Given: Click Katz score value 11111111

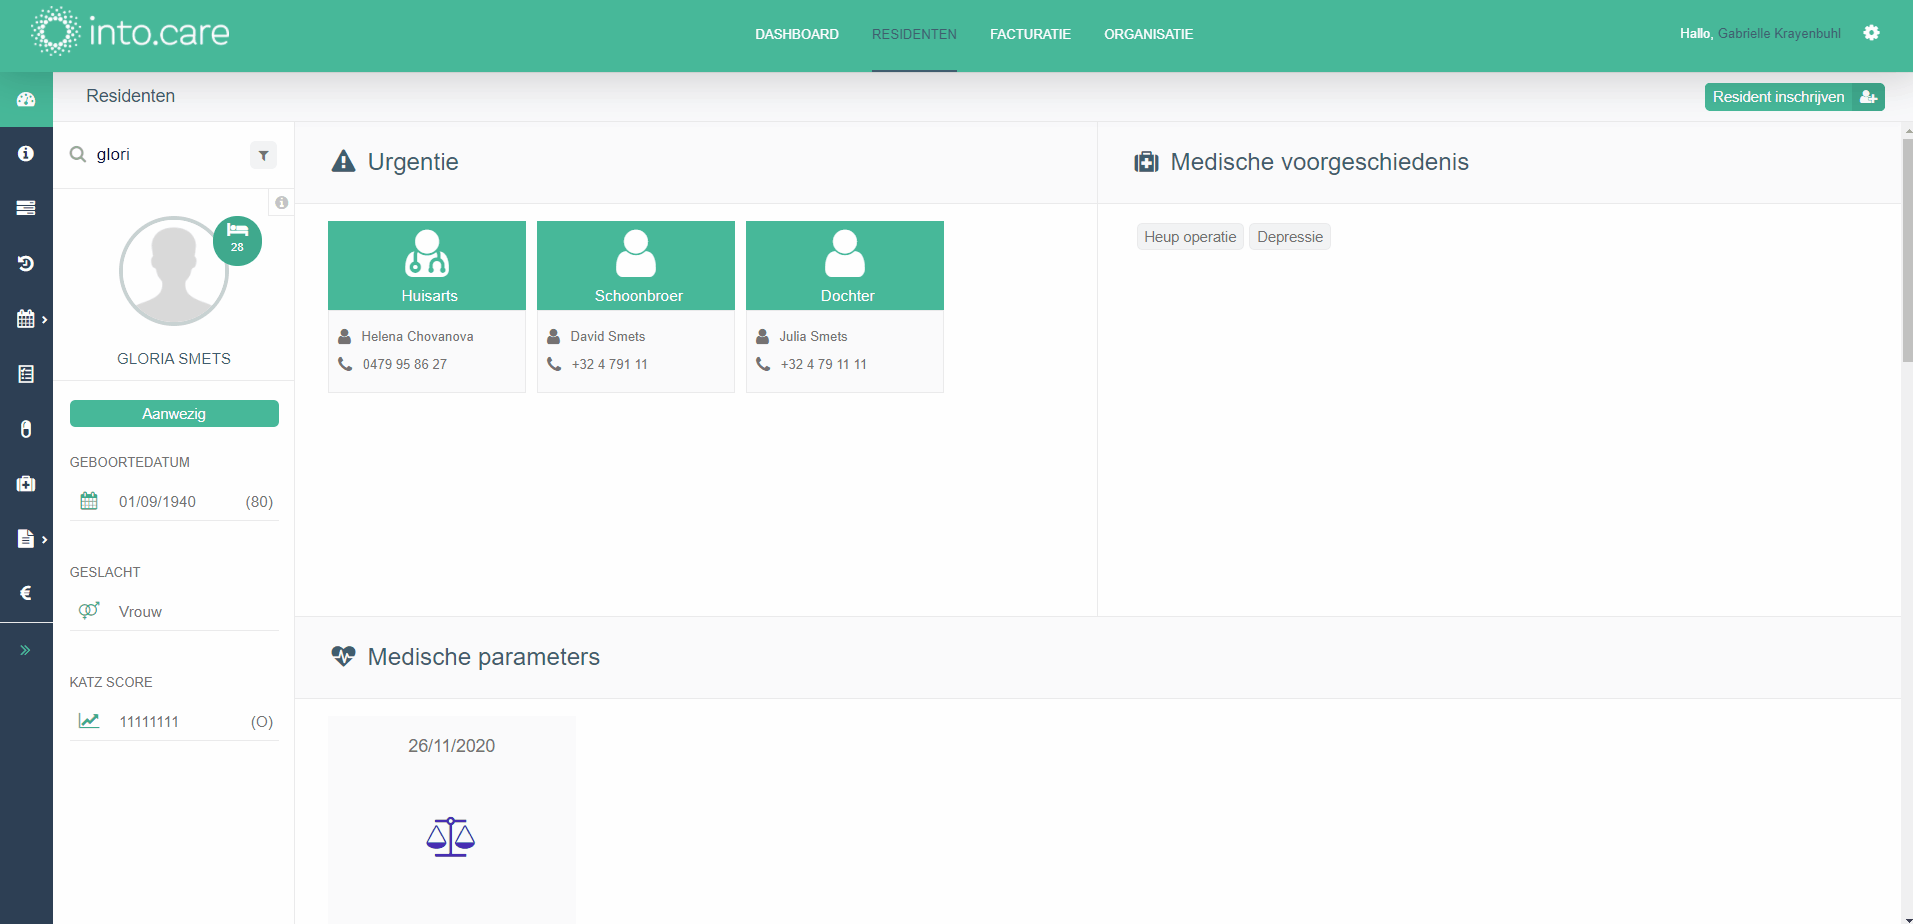Looking at the screenshot, I should 149,722.
